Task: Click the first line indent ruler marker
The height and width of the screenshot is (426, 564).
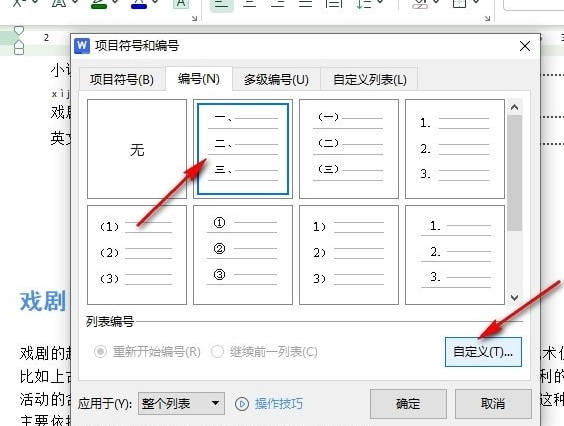Action: (x=19, y=31)
